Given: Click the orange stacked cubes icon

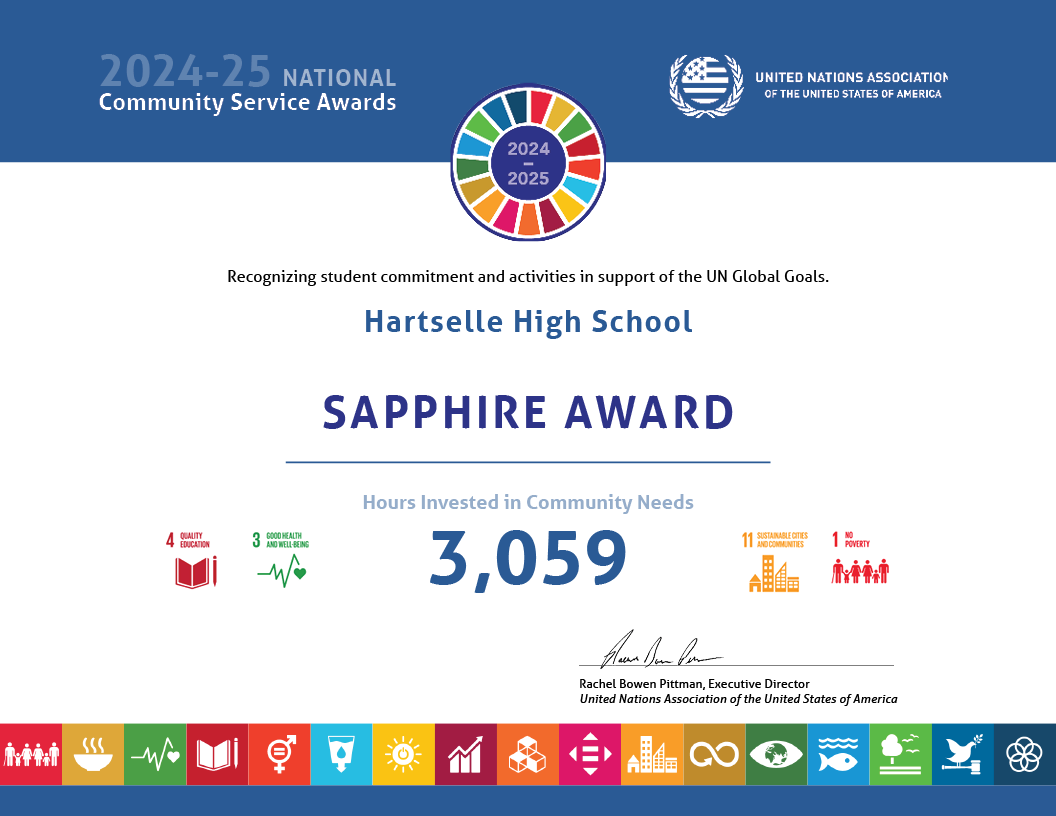Looking at the screenshot, I should click(x=528, y=754).
